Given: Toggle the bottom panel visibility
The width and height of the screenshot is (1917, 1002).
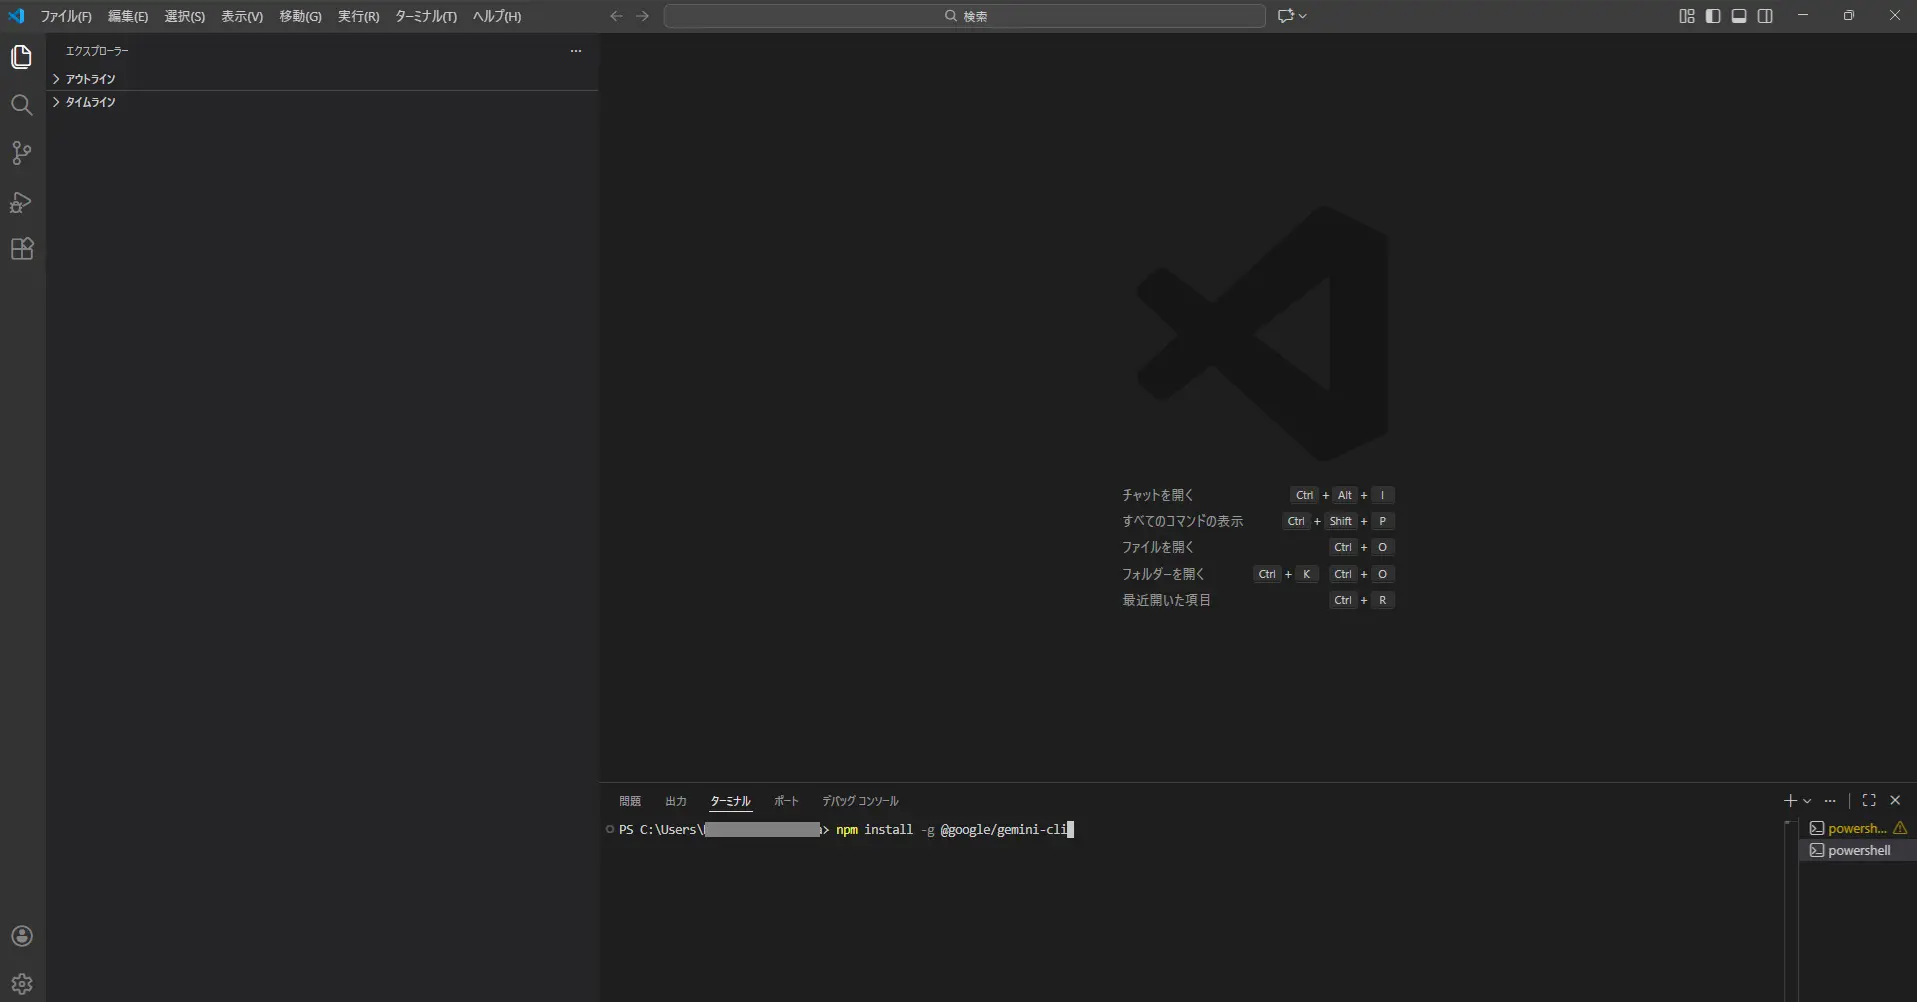Looking at the screenshot, I should 1739,16.
